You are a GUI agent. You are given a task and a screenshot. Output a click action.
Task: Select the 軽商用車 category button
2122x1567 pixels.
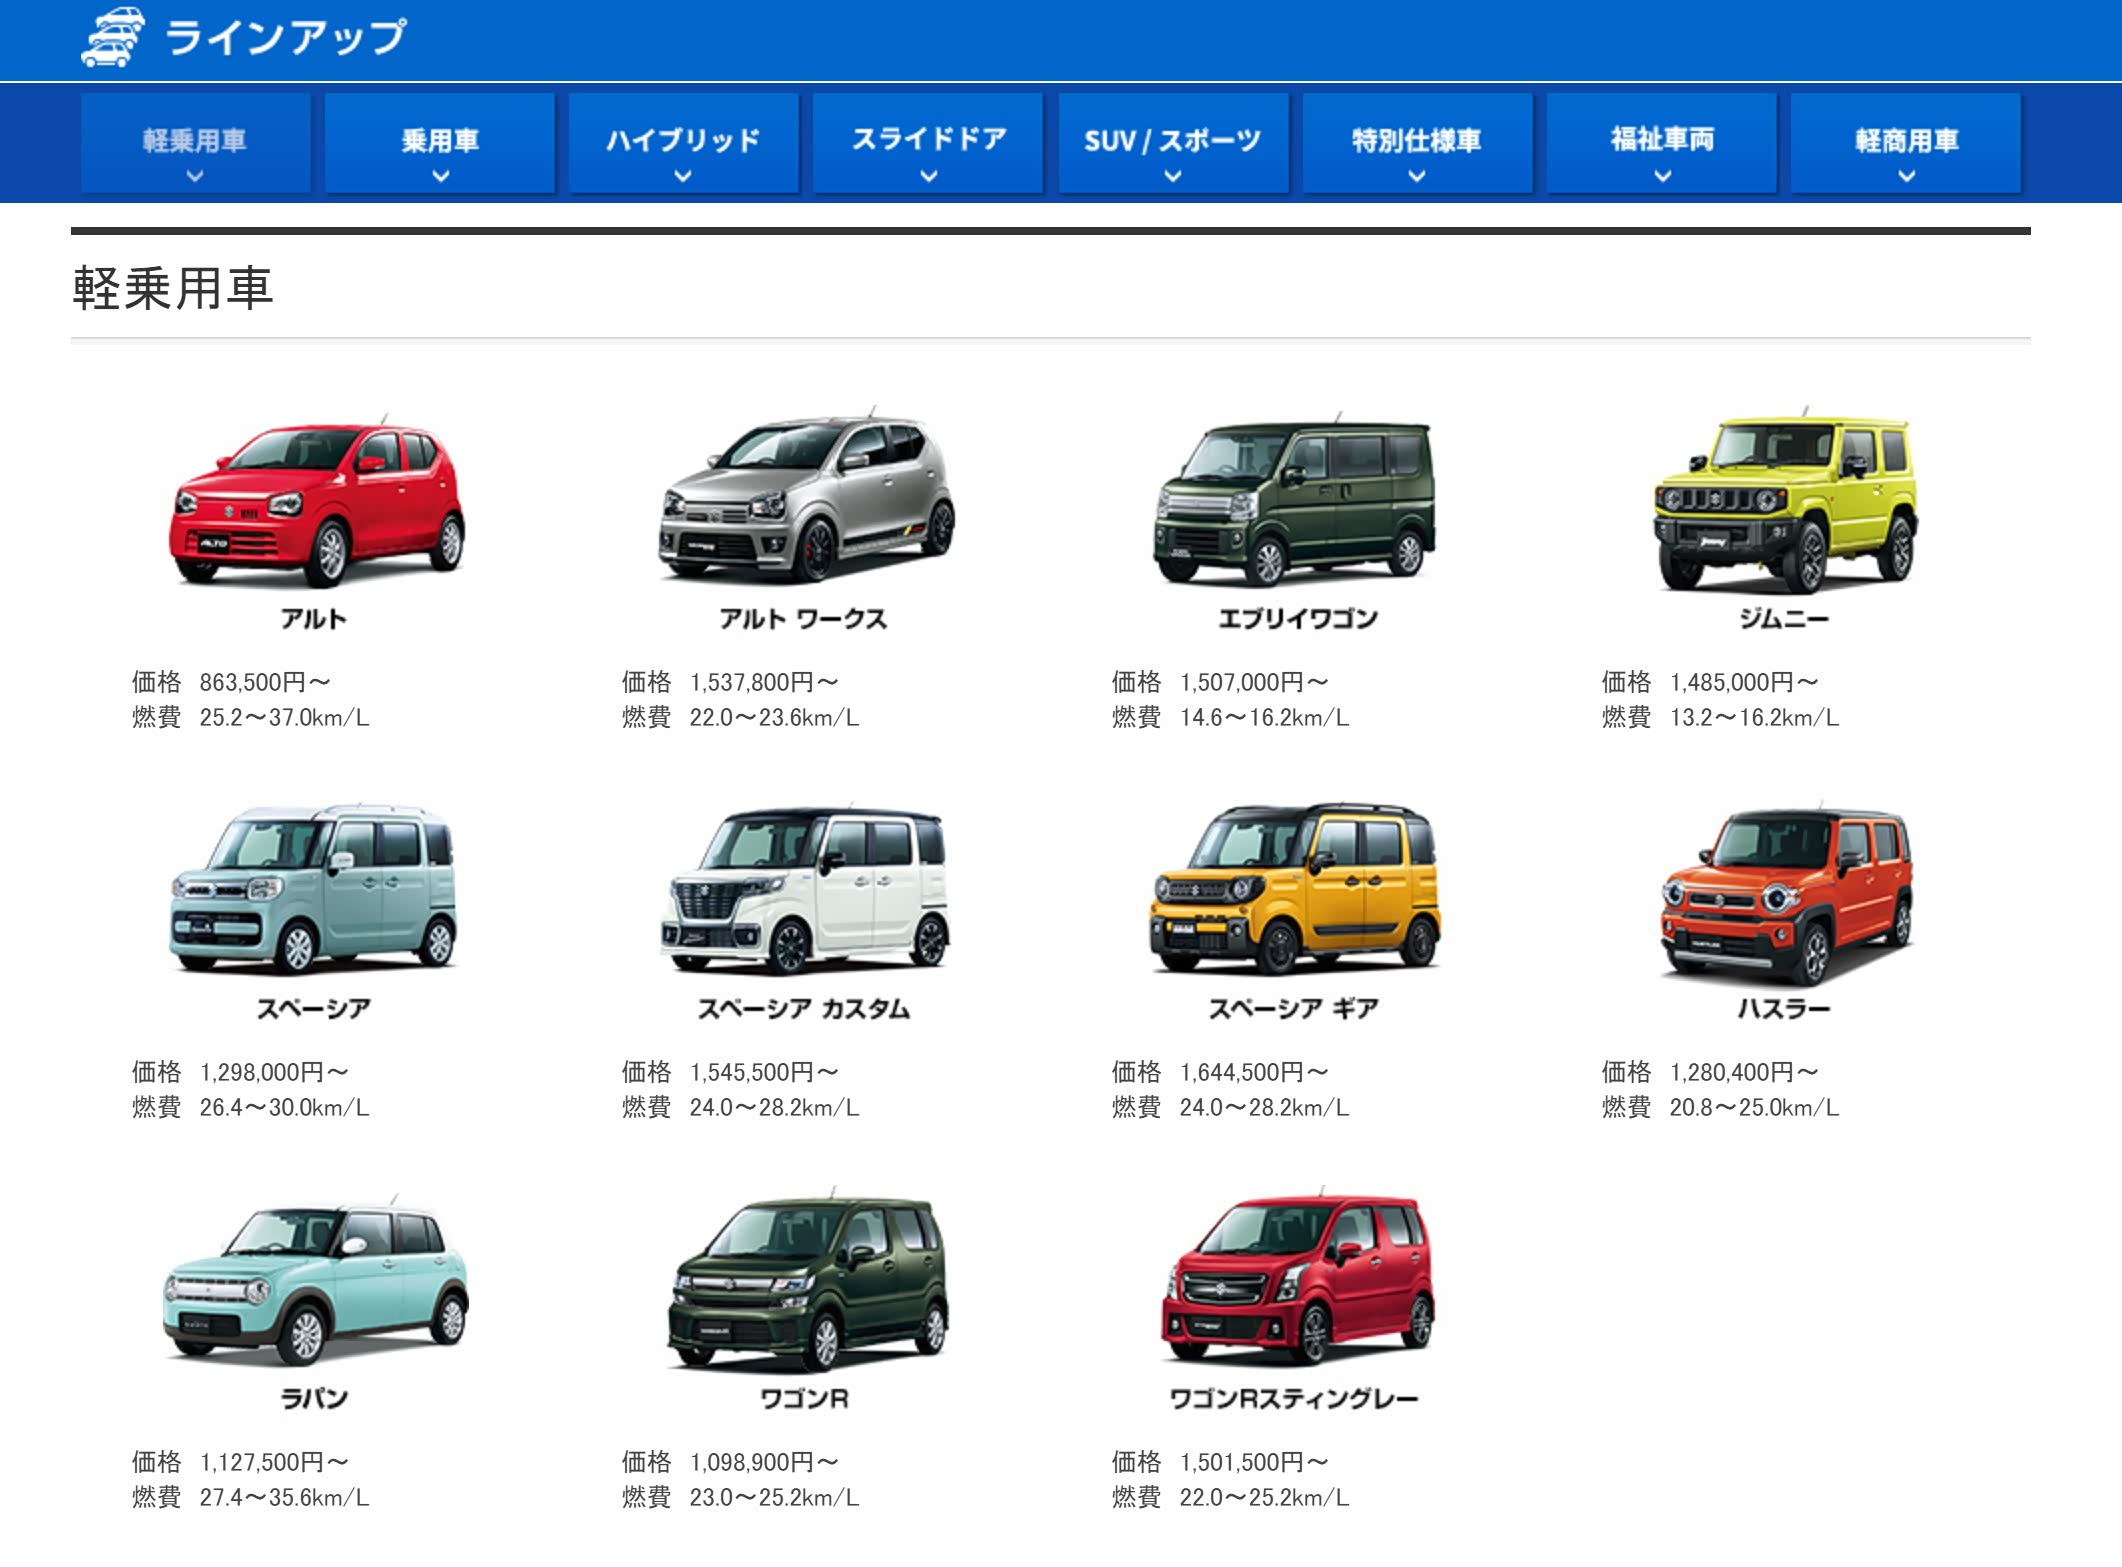[x=1906, y=143]
